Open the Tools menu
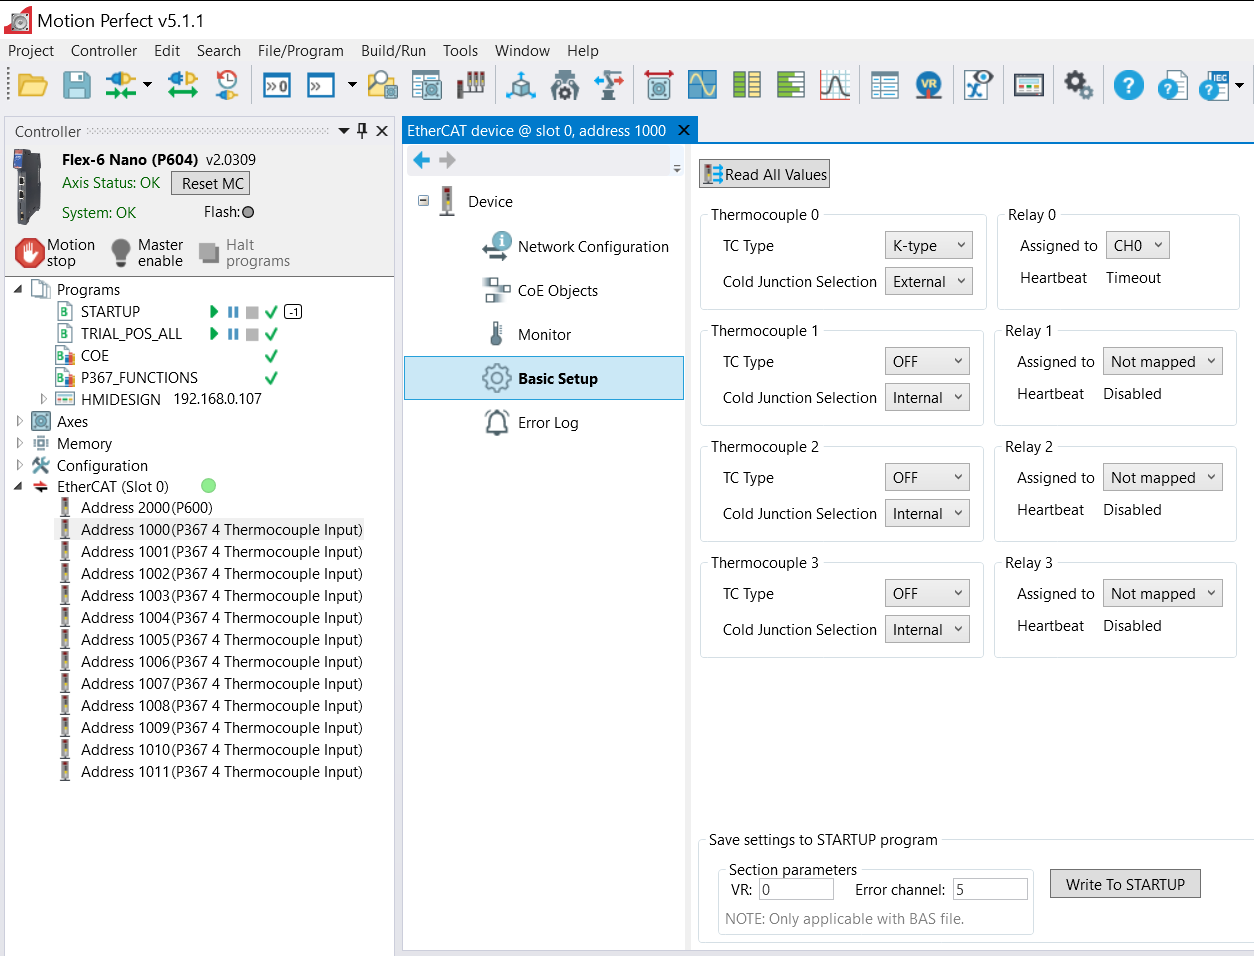 point(461,51)
